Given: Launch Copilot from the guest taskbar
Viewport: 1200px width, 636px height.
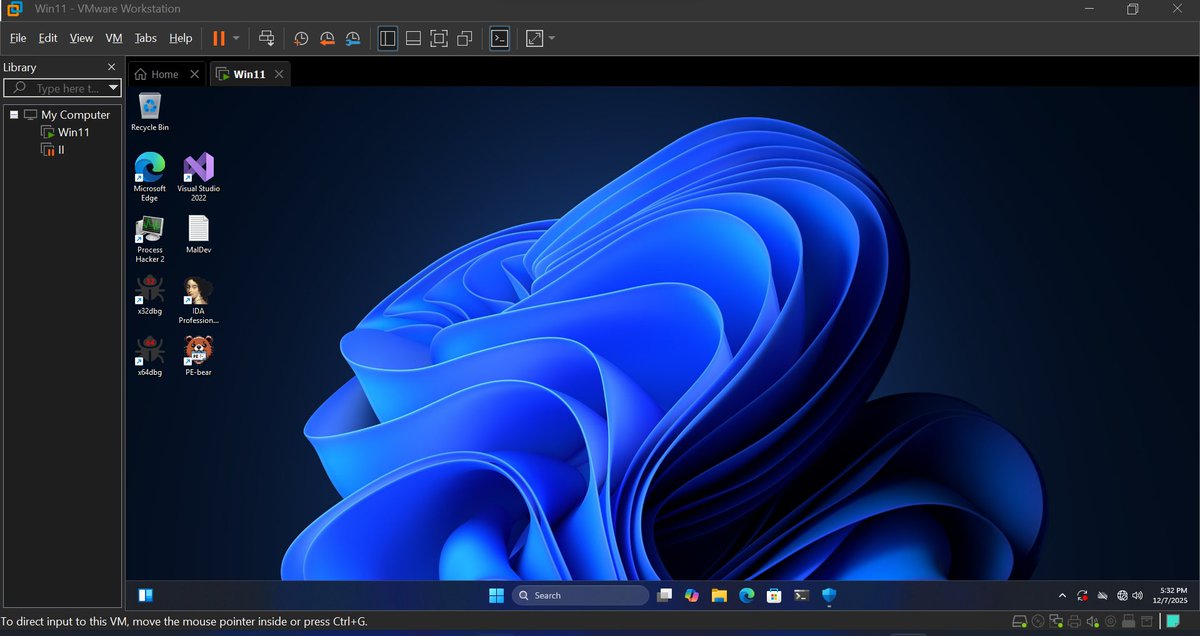Looking at the screenshot, I should pos(691,595).
